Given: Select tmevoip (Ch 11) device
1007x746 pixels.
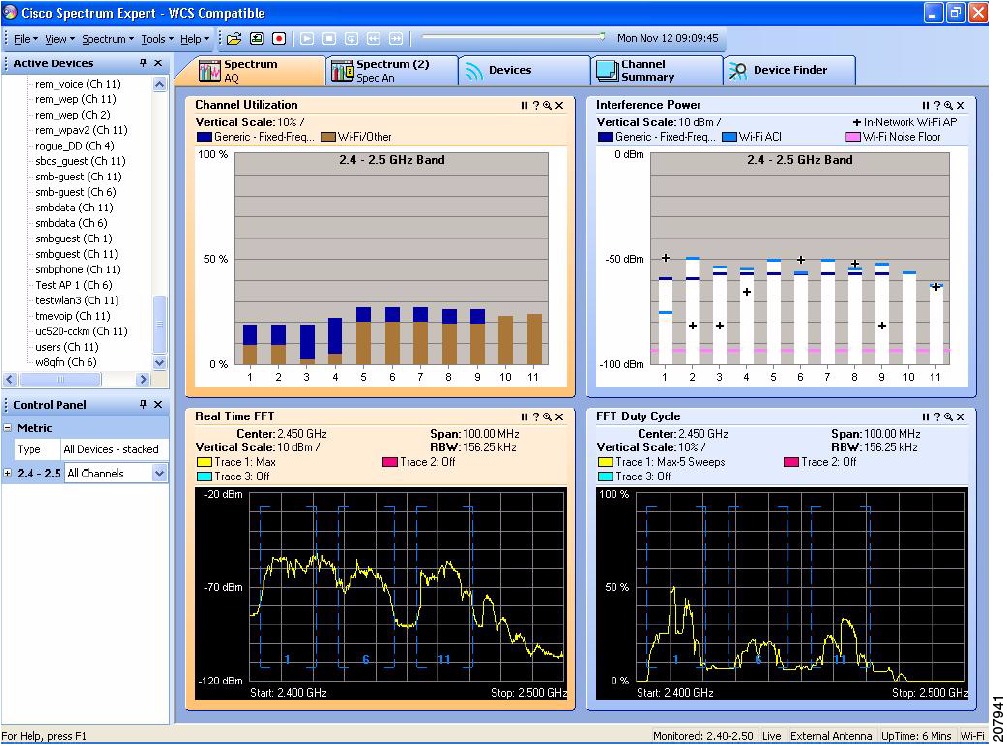Looking at the screenshot, I should 73,316.
